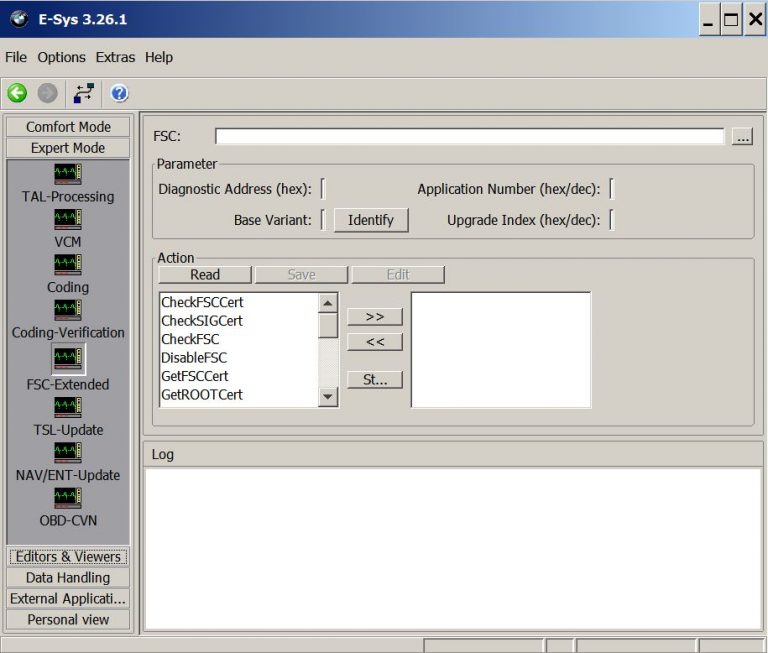
Task: Open the OBD-CVN module icon
Action: click(68, 497)
